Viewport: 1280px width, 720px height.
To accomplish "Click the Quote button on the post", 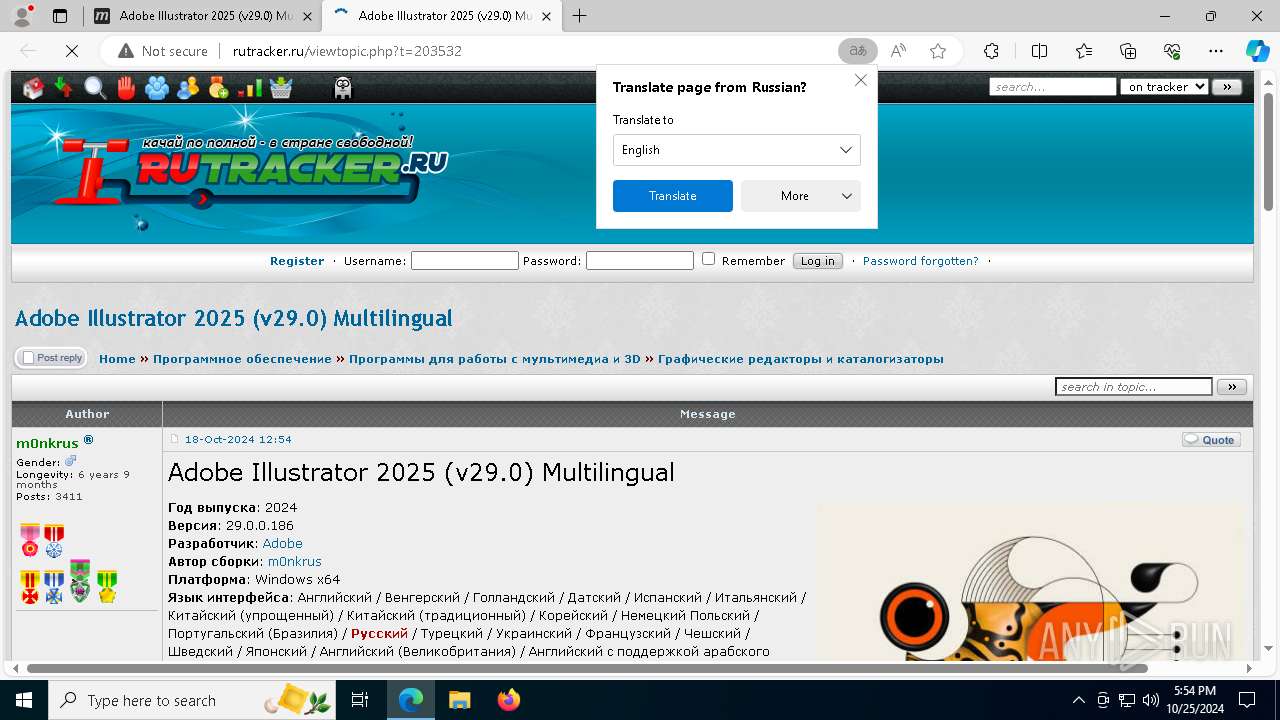I will coord(1211,440).
